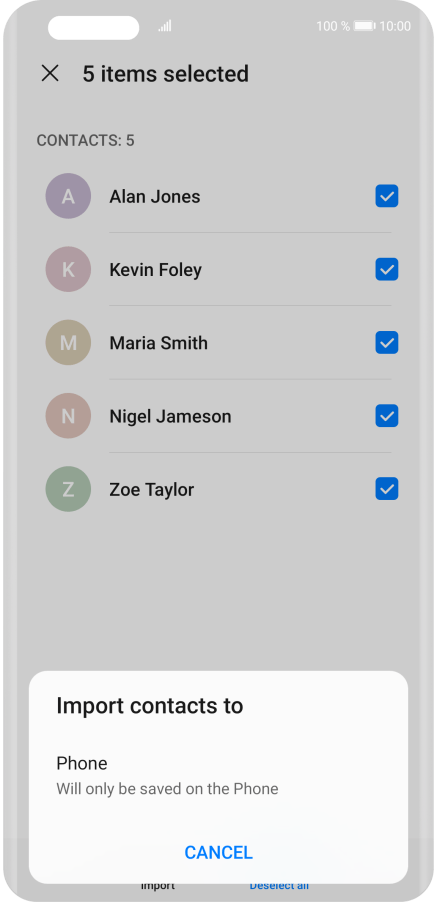This screenshot has width=437, height=902.
Task: Select the Nigel Jameson contact name
Action: 171,416
